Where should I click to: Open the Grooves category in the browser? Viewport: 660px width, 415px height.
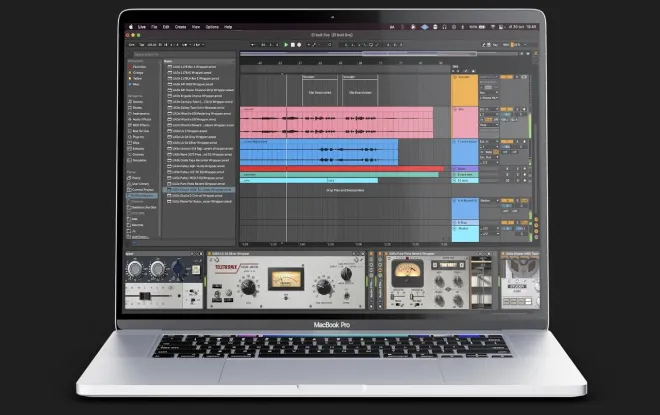tap(138, 154)
